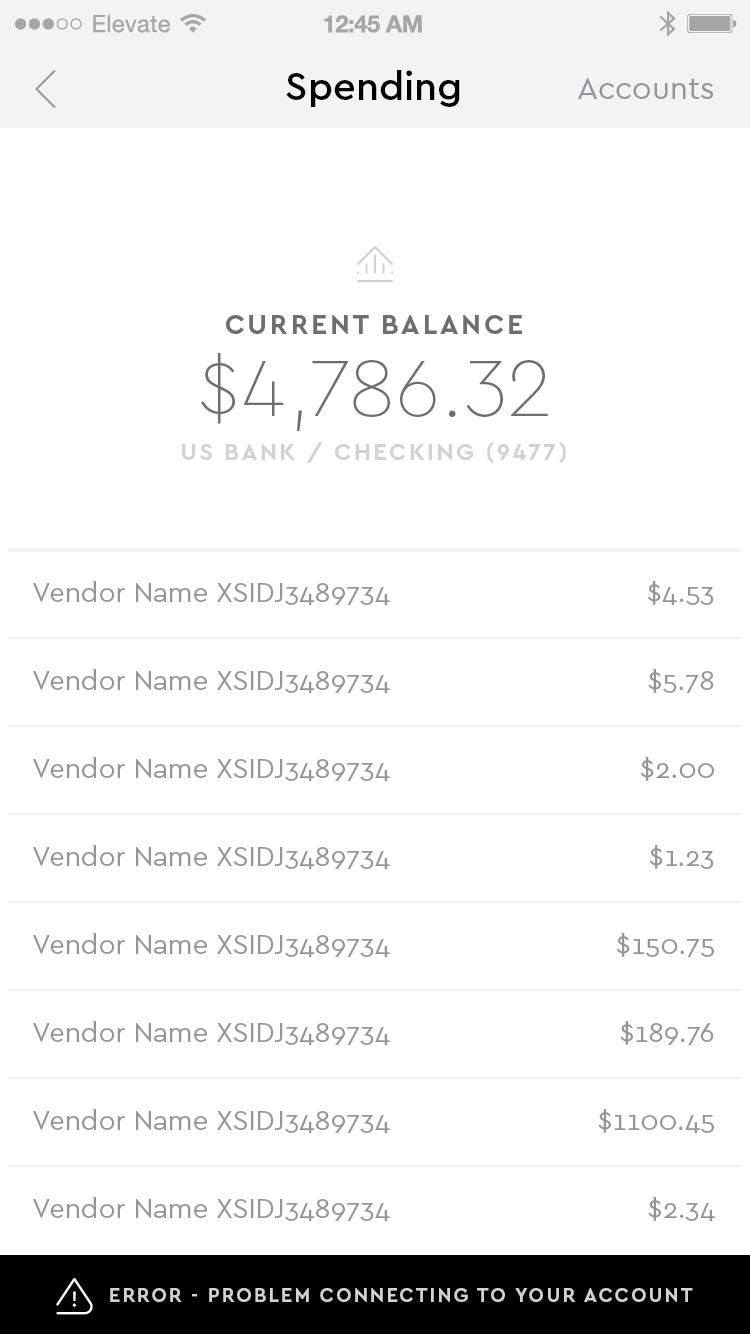Tap the Wi-Fi signal icon
The height and width of the screenshot is (1334, 750).
tap(194, 24)
